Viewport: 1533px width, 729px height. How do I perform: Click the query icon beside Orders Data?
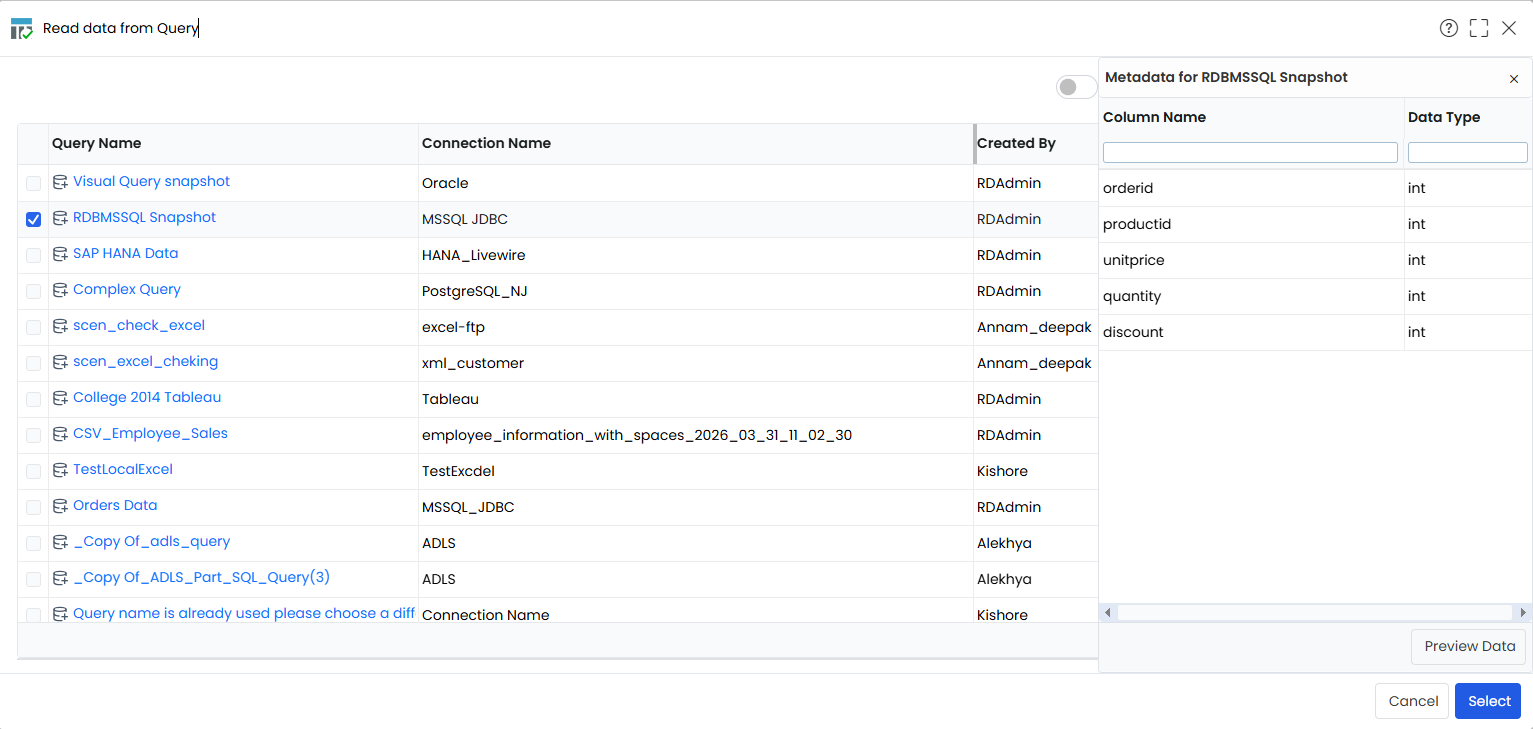point(60,506)
